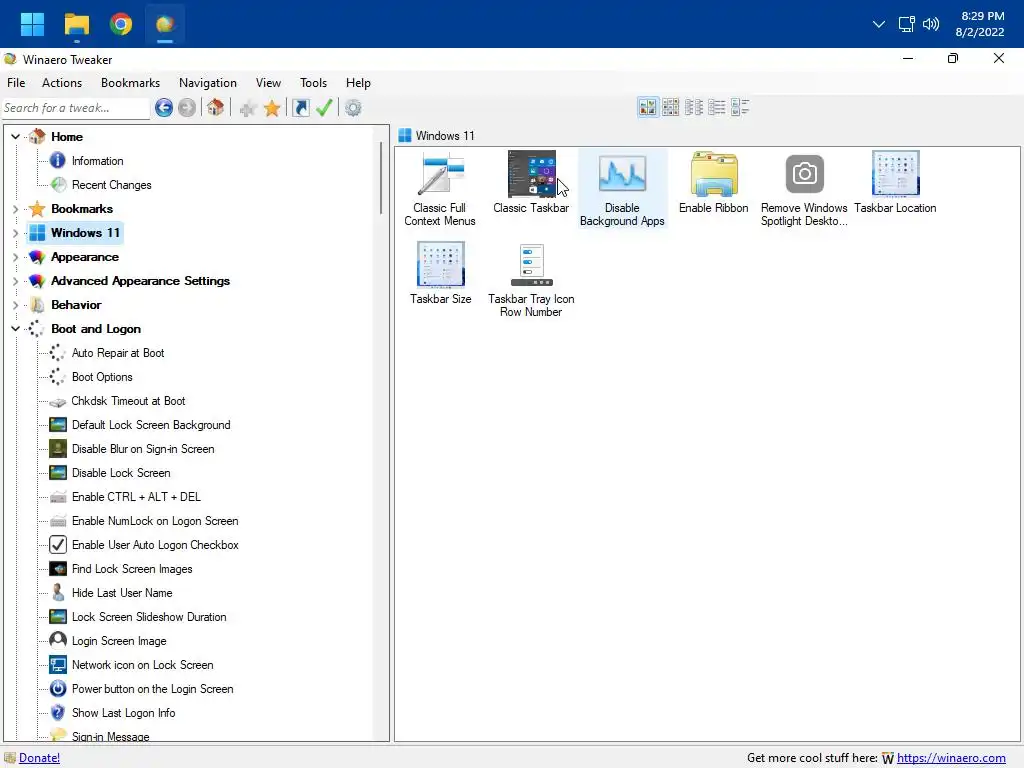Screen dimensions: 1024x768
Task: Click the Search for a tweak field
Action: pos(76,108)
